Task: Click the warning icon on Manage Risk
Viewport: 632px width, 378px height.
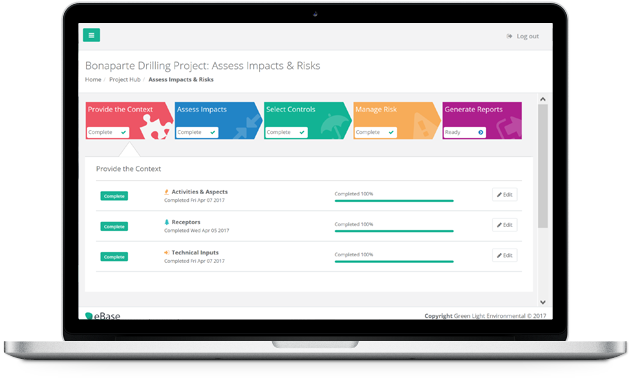Action: (423, 127)
